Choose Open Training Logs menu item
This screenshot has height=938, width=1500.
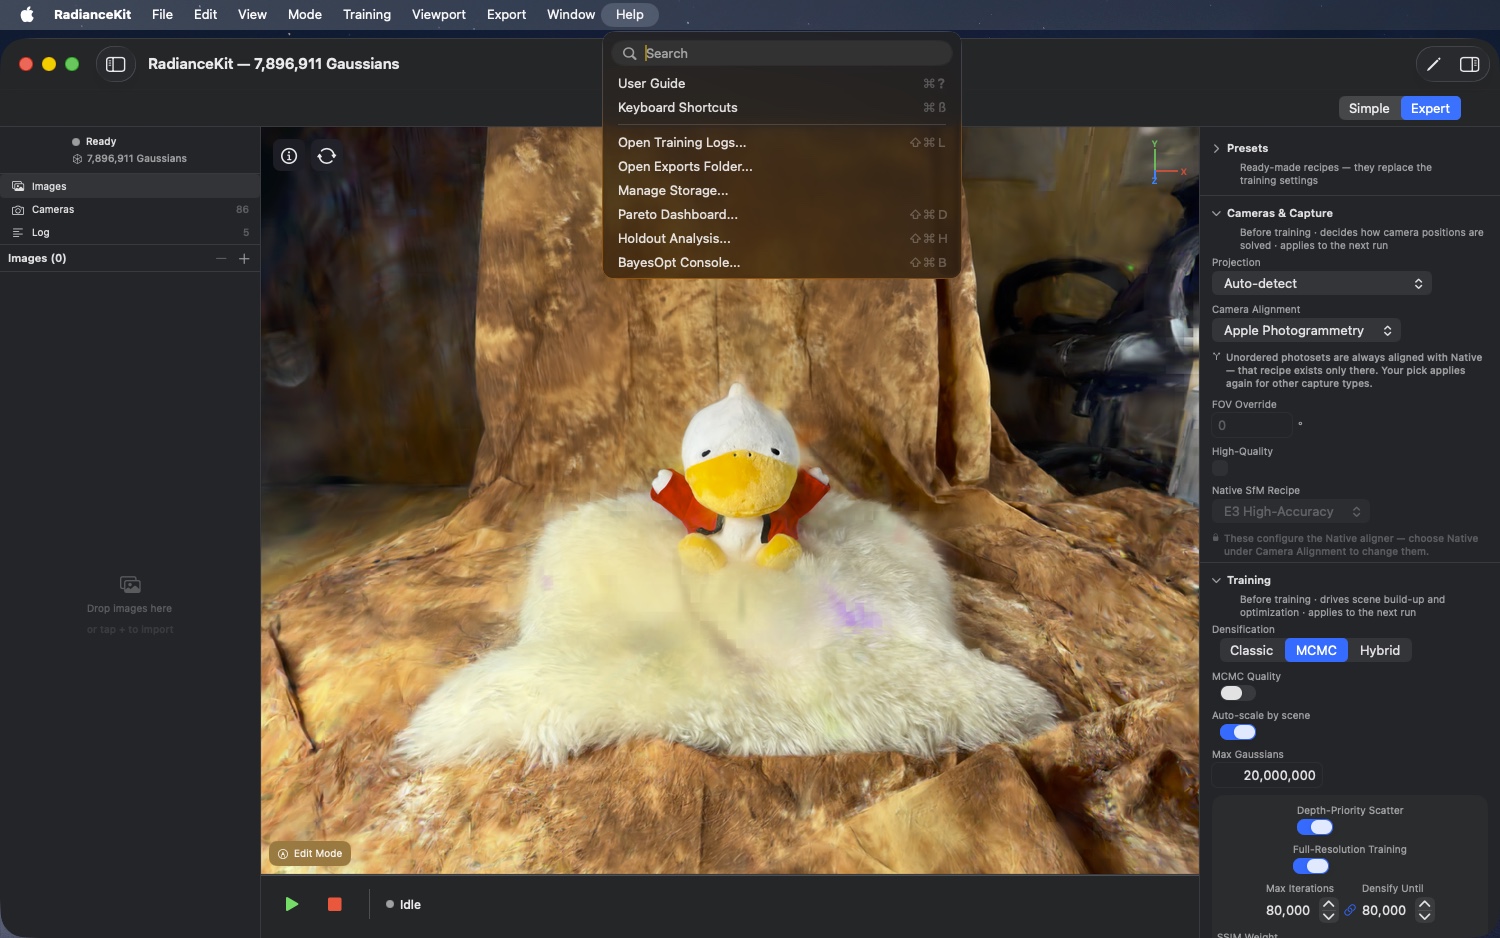(782, 143)
